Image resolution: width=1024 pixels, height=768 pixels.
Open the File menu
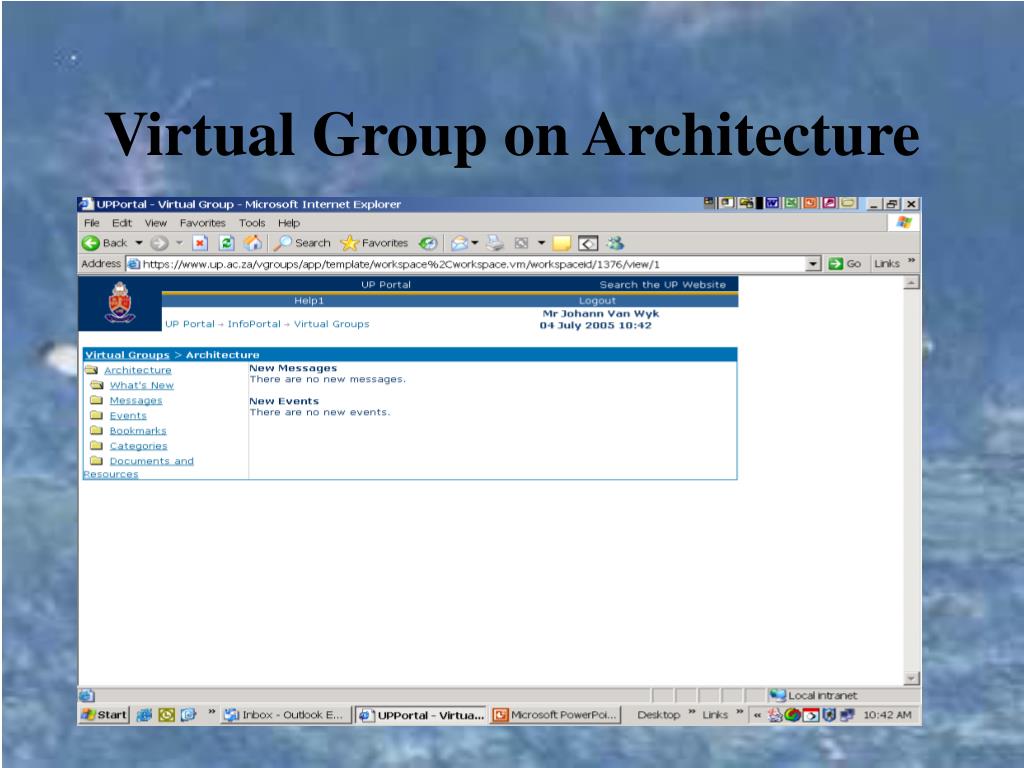[x=91, y=223]
